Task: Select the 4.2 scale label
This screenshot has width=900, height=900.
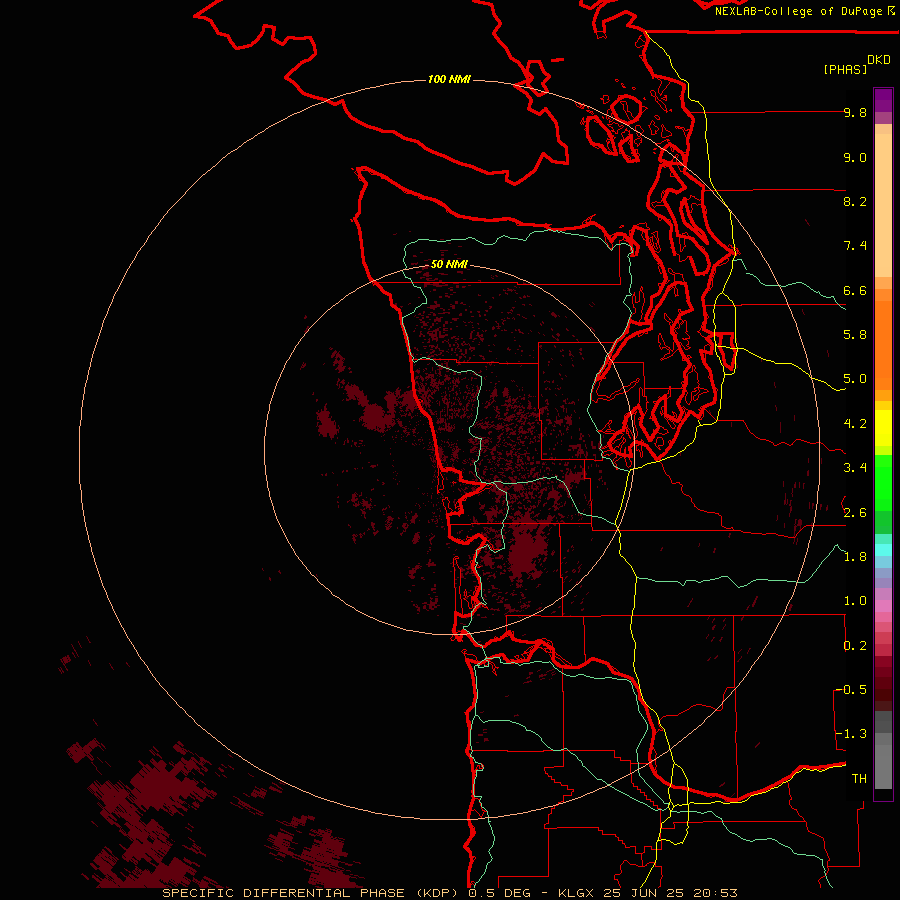Action: click(x=855, y=424)
